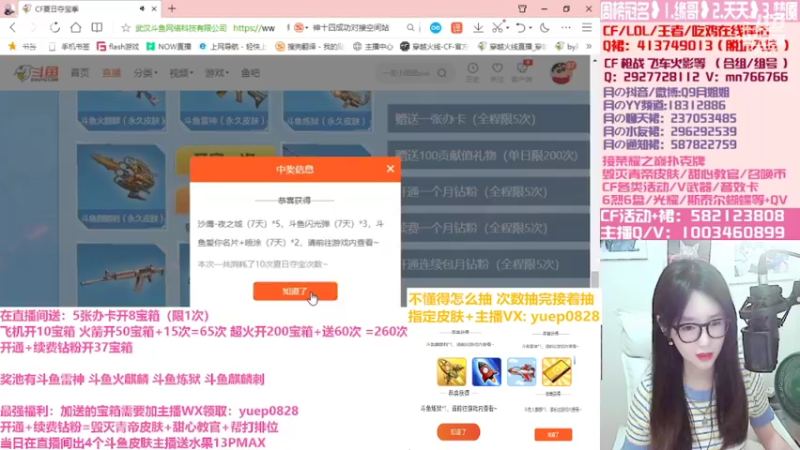
Task: Open the browser hamburger main menu
Action: point(587,28)
